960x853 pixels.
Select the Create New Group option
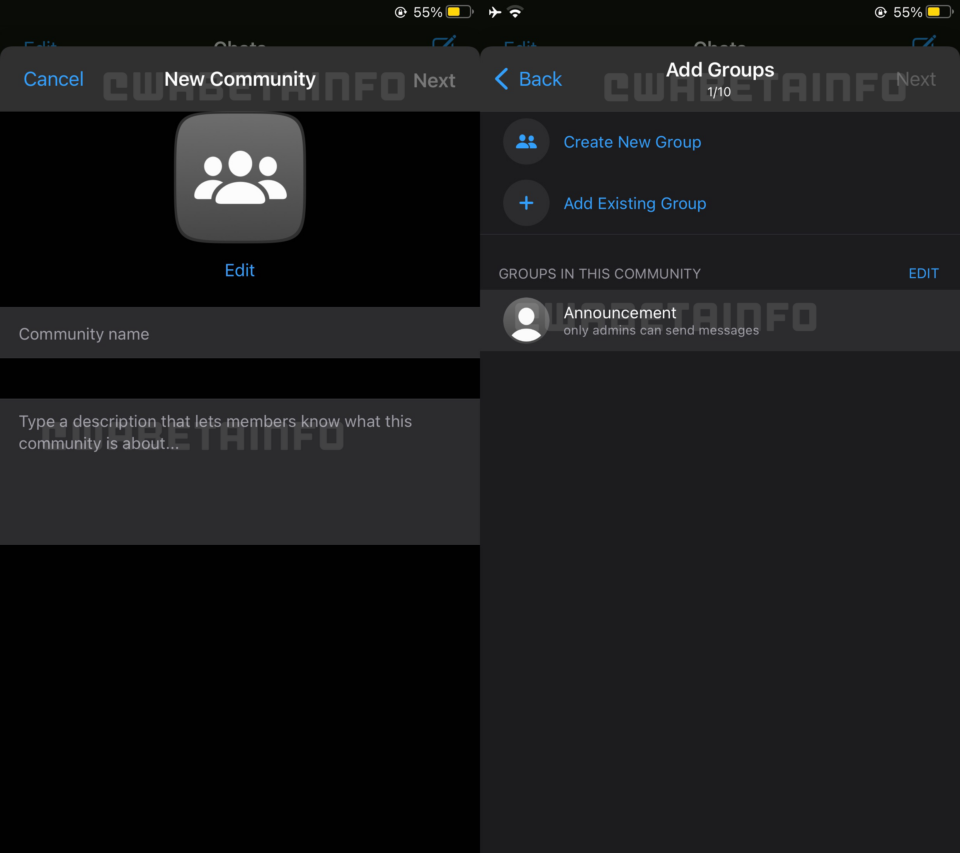[632, 142]
